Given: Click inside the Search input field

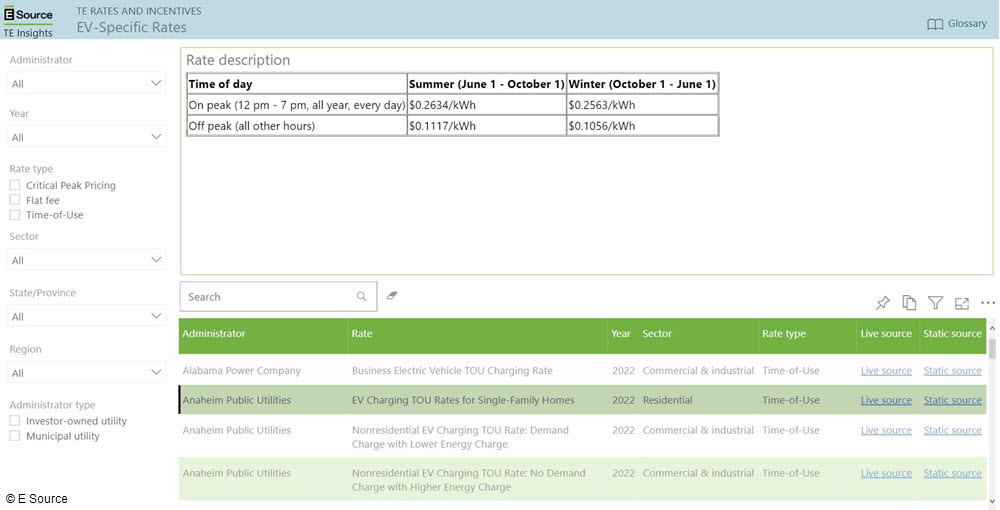Looking at the screenshot, I should tap(268, 297).
